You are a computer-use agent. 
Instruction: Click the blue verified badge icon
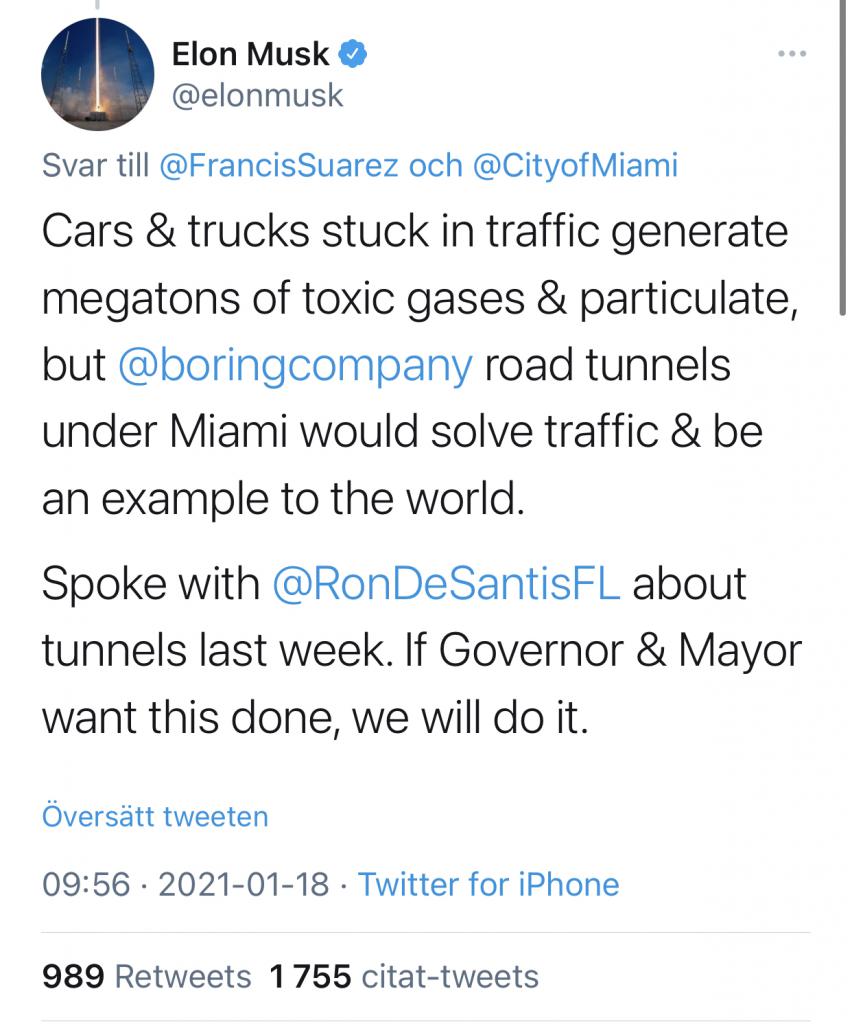click(x=353, y=54)
